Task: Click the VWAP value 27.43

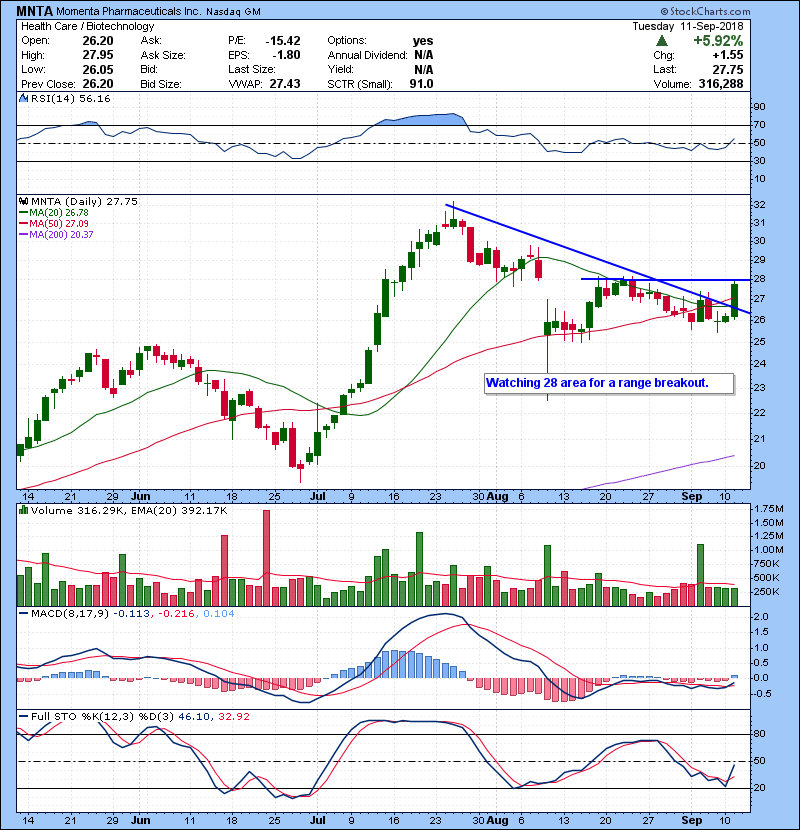Action: (x=285, y=84)
